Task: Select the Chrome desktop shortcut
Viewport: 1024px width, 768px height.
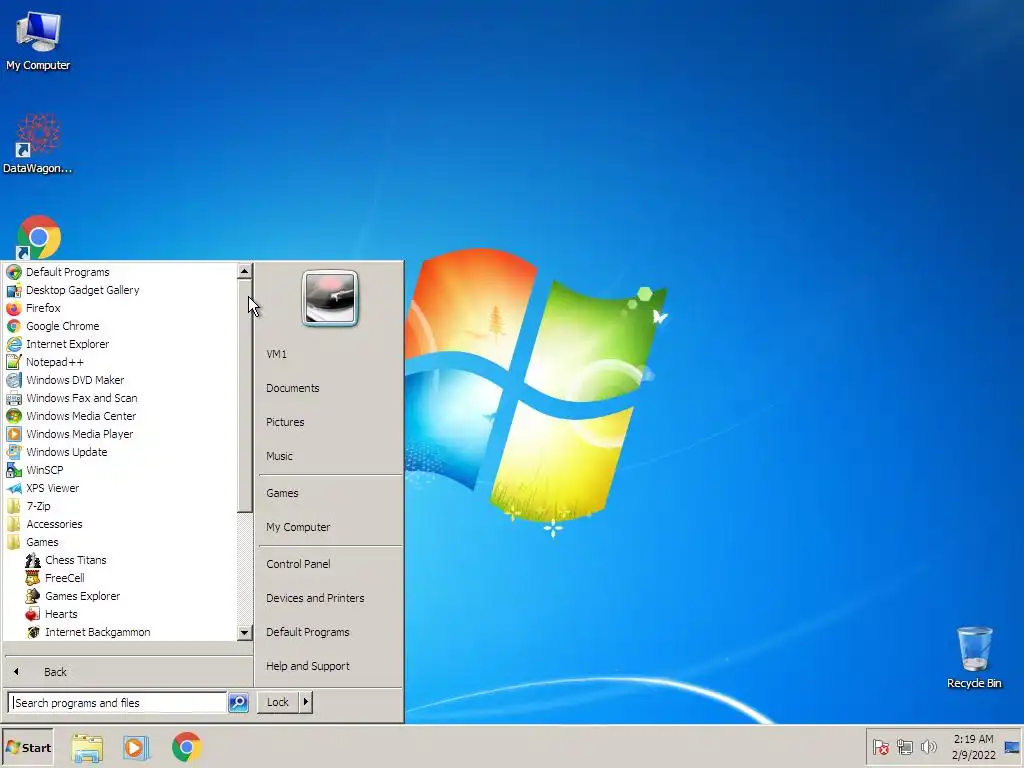Action: pyautogui.click(x=39, y=238)
